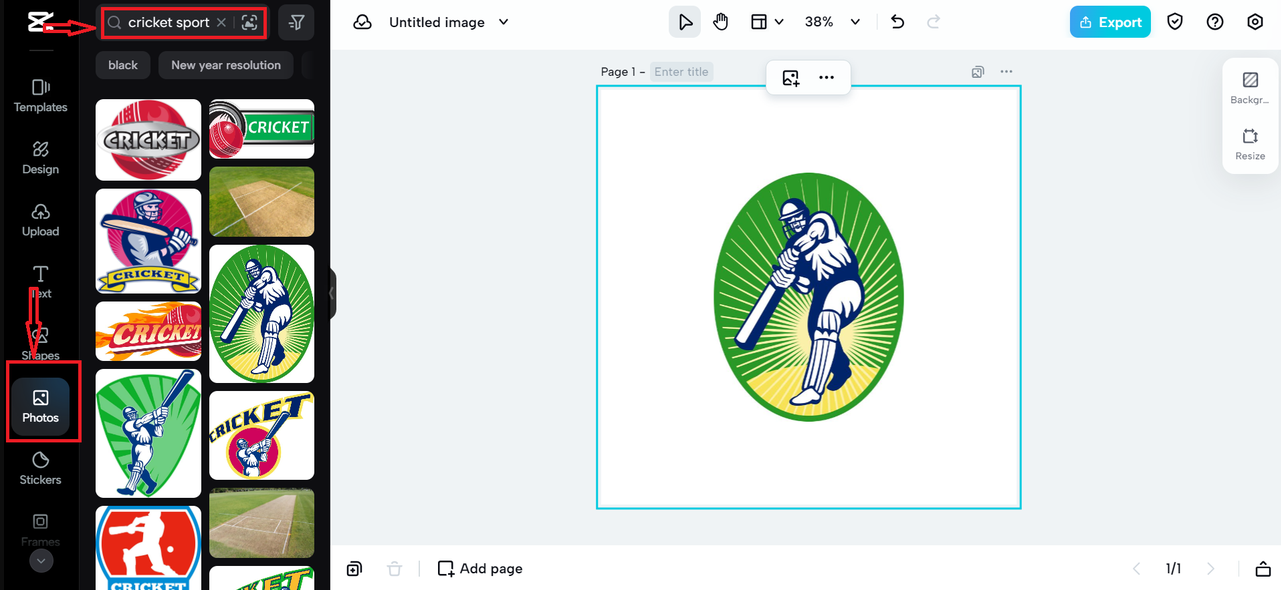Select the black suggestion chip
1281x590 pixels.
123,65
